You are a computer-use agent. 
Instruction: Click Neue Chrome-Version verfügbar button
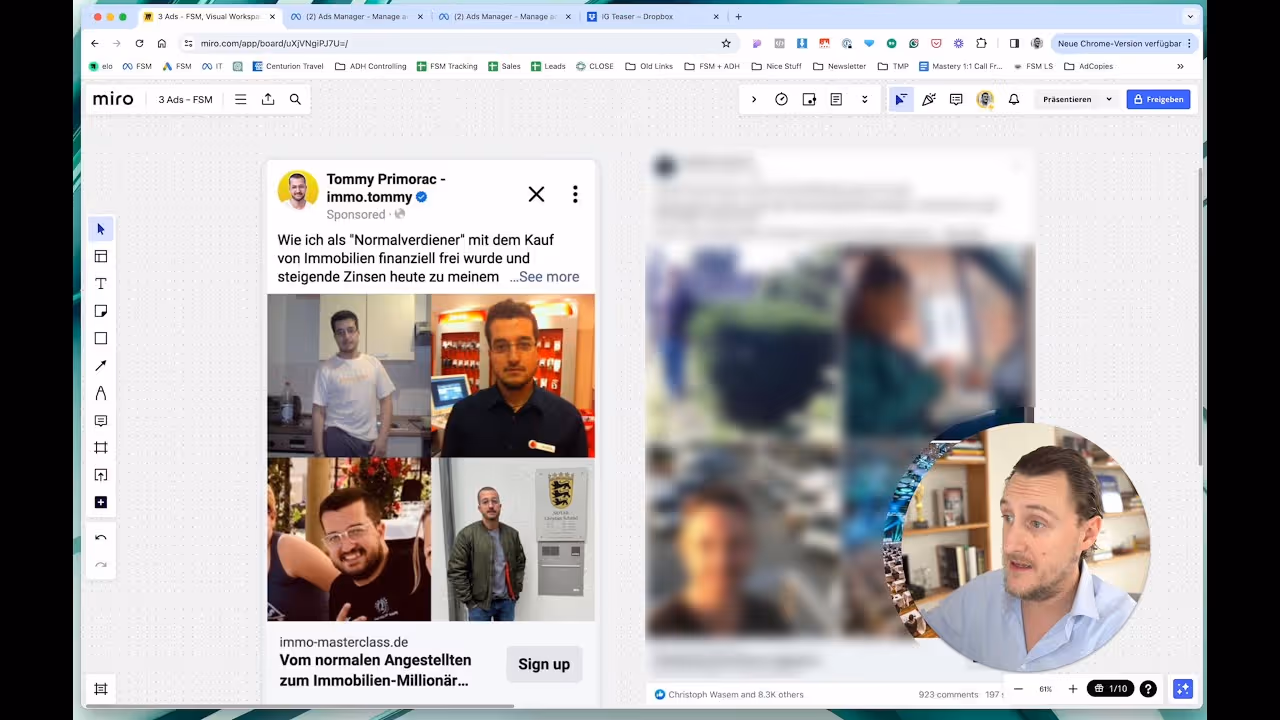tap(1123, 43)
